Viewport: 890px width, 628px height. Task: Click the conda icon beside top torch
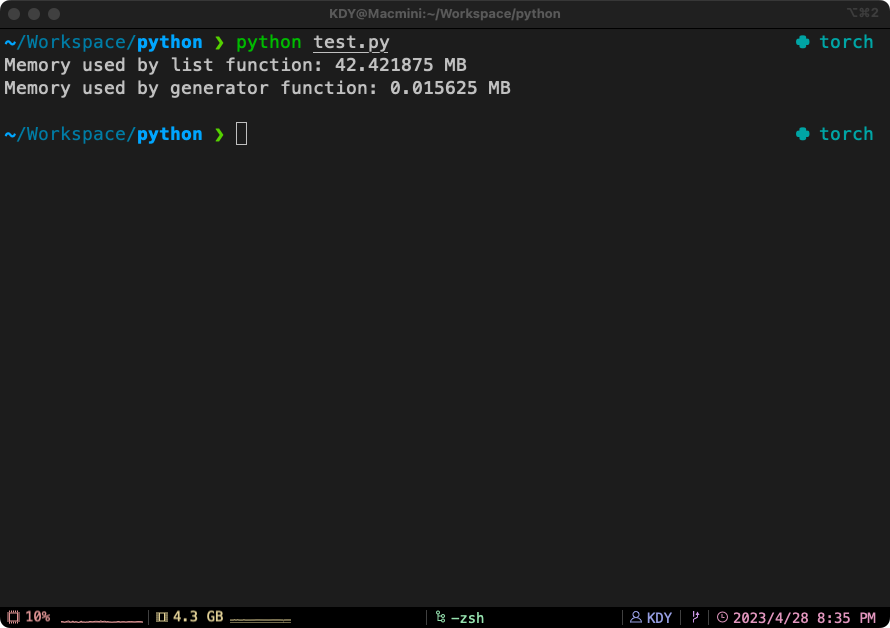[x=803, y=42]
